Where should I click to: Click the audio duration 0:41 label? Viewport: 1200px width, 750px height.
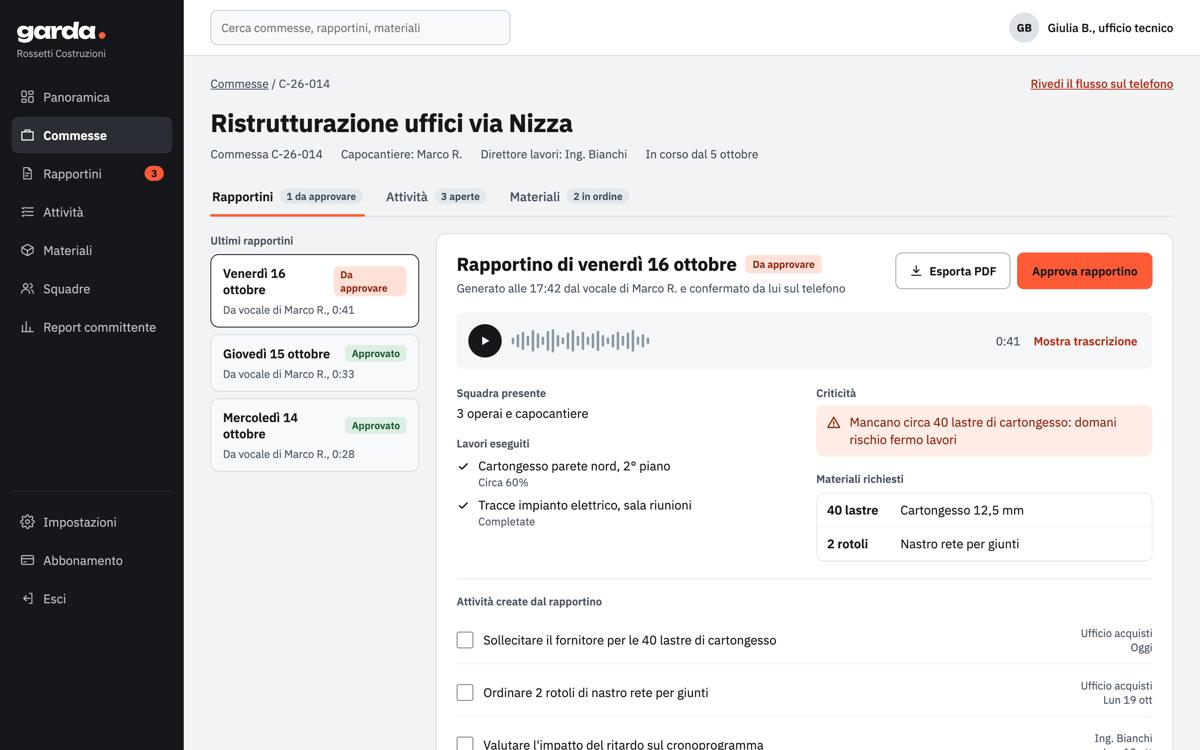pyautogui.click(x=1008, y=341)
